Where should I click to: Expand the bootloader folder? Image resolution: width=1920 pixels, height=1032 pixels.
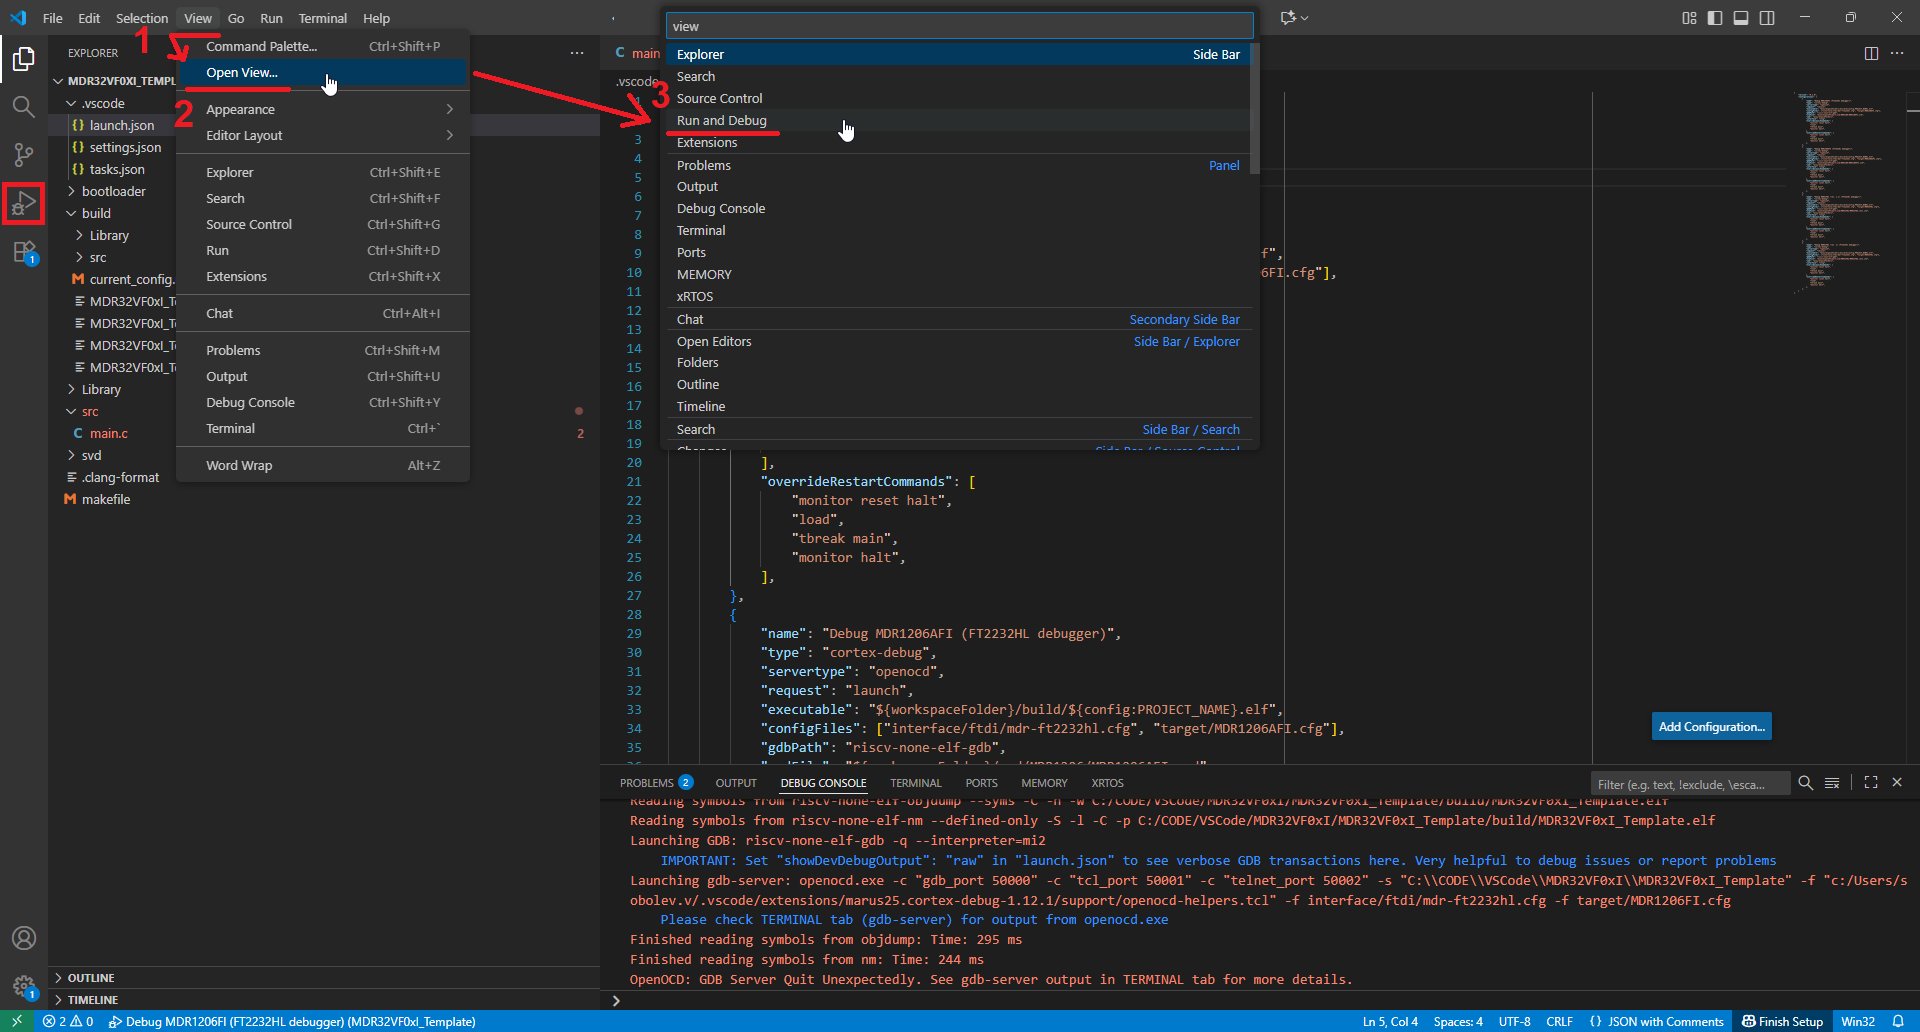(x=113, y=191)
